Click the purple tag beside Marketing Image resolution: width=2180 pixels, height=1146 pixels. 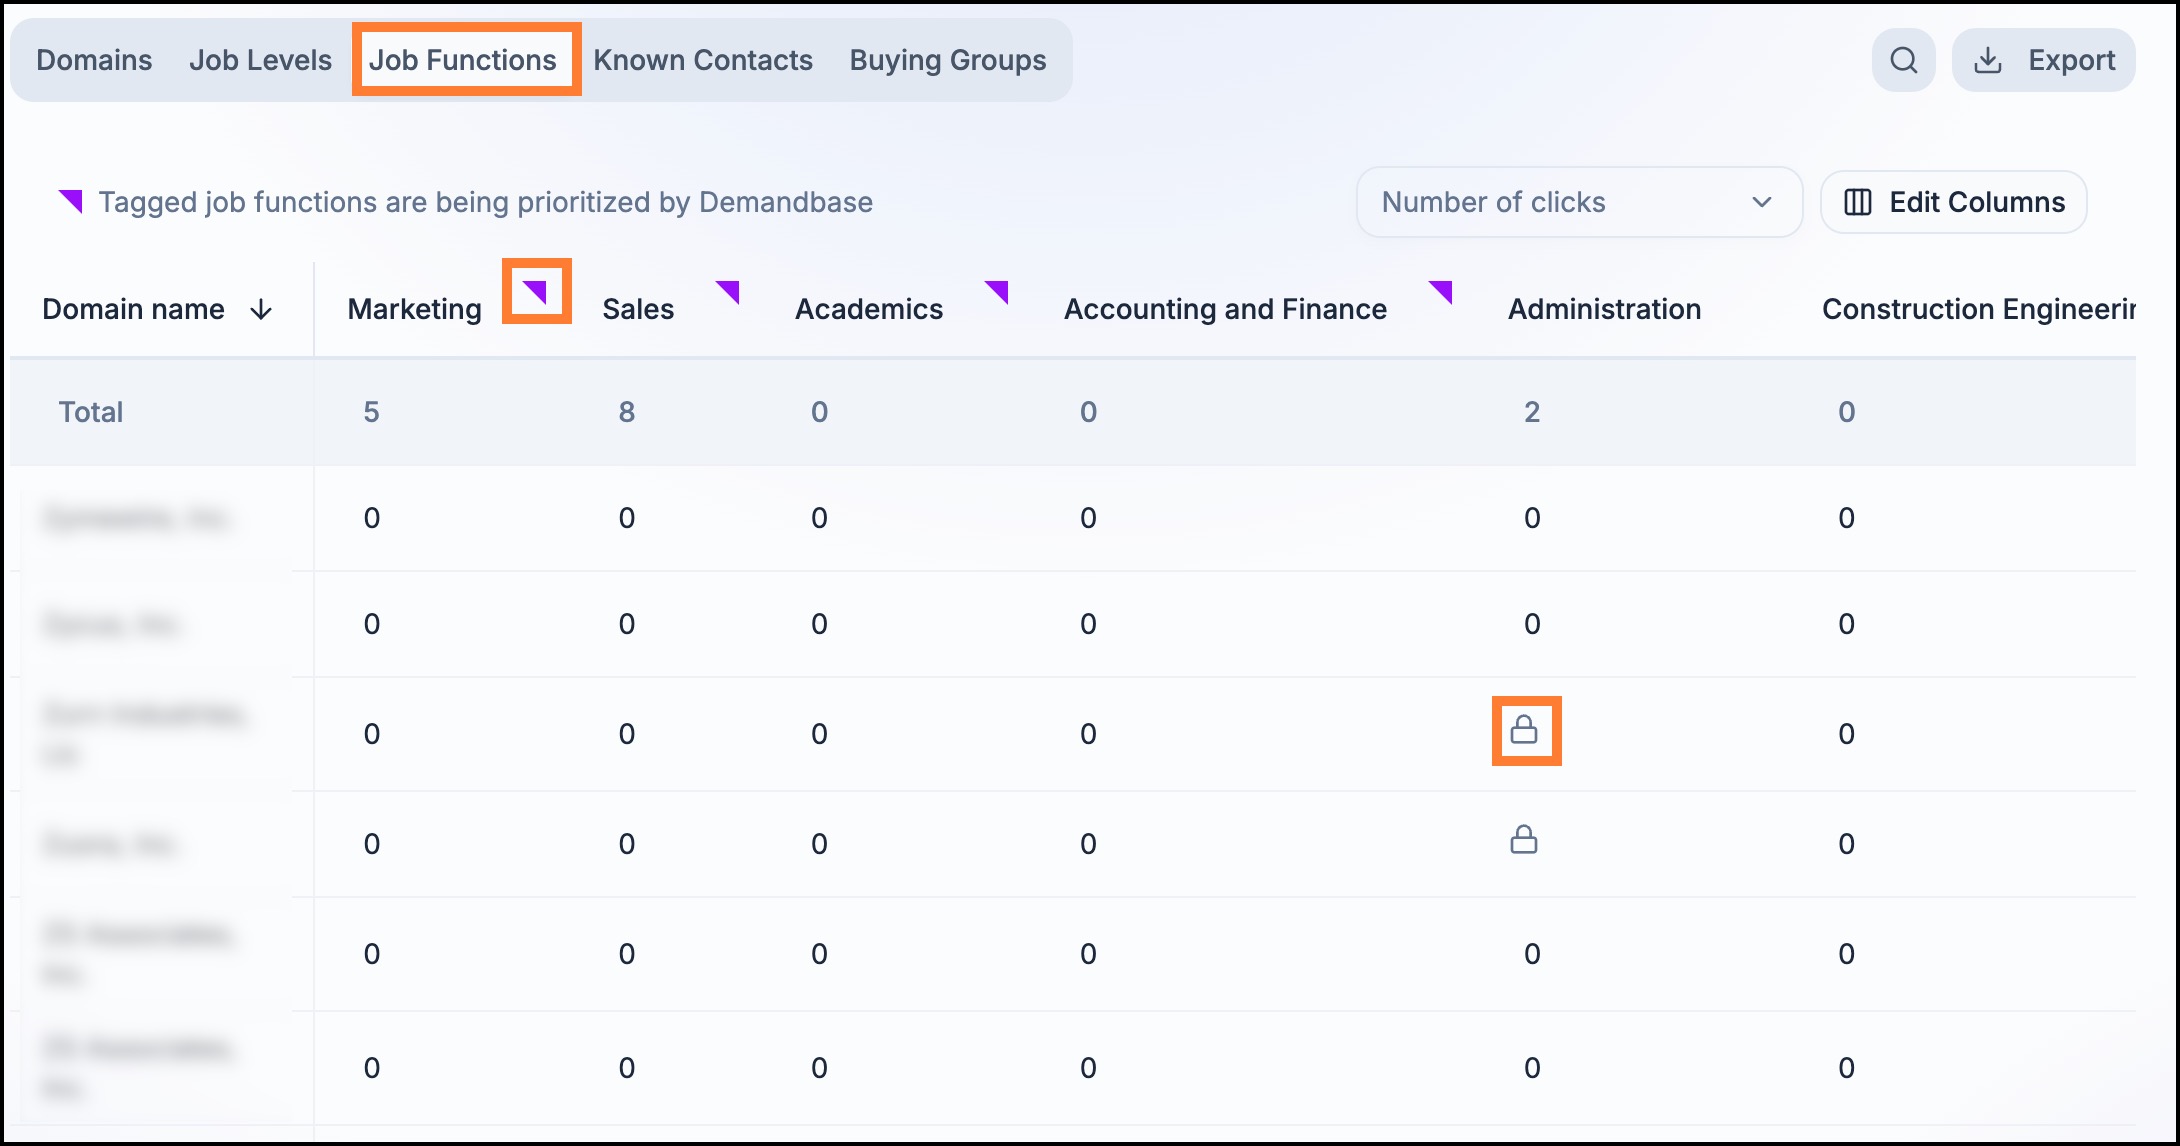(535, 291)
